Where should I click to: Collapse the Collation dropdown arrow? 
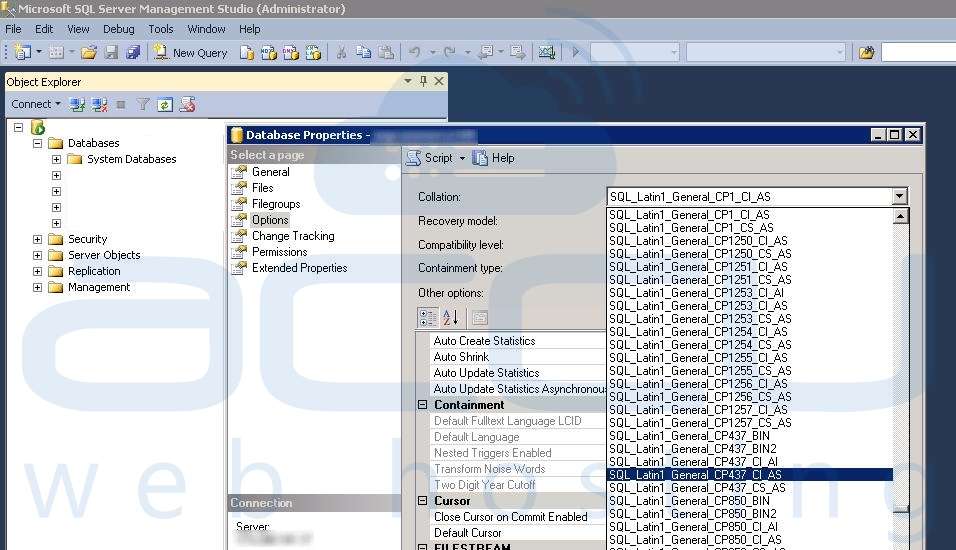pos(900,197)
